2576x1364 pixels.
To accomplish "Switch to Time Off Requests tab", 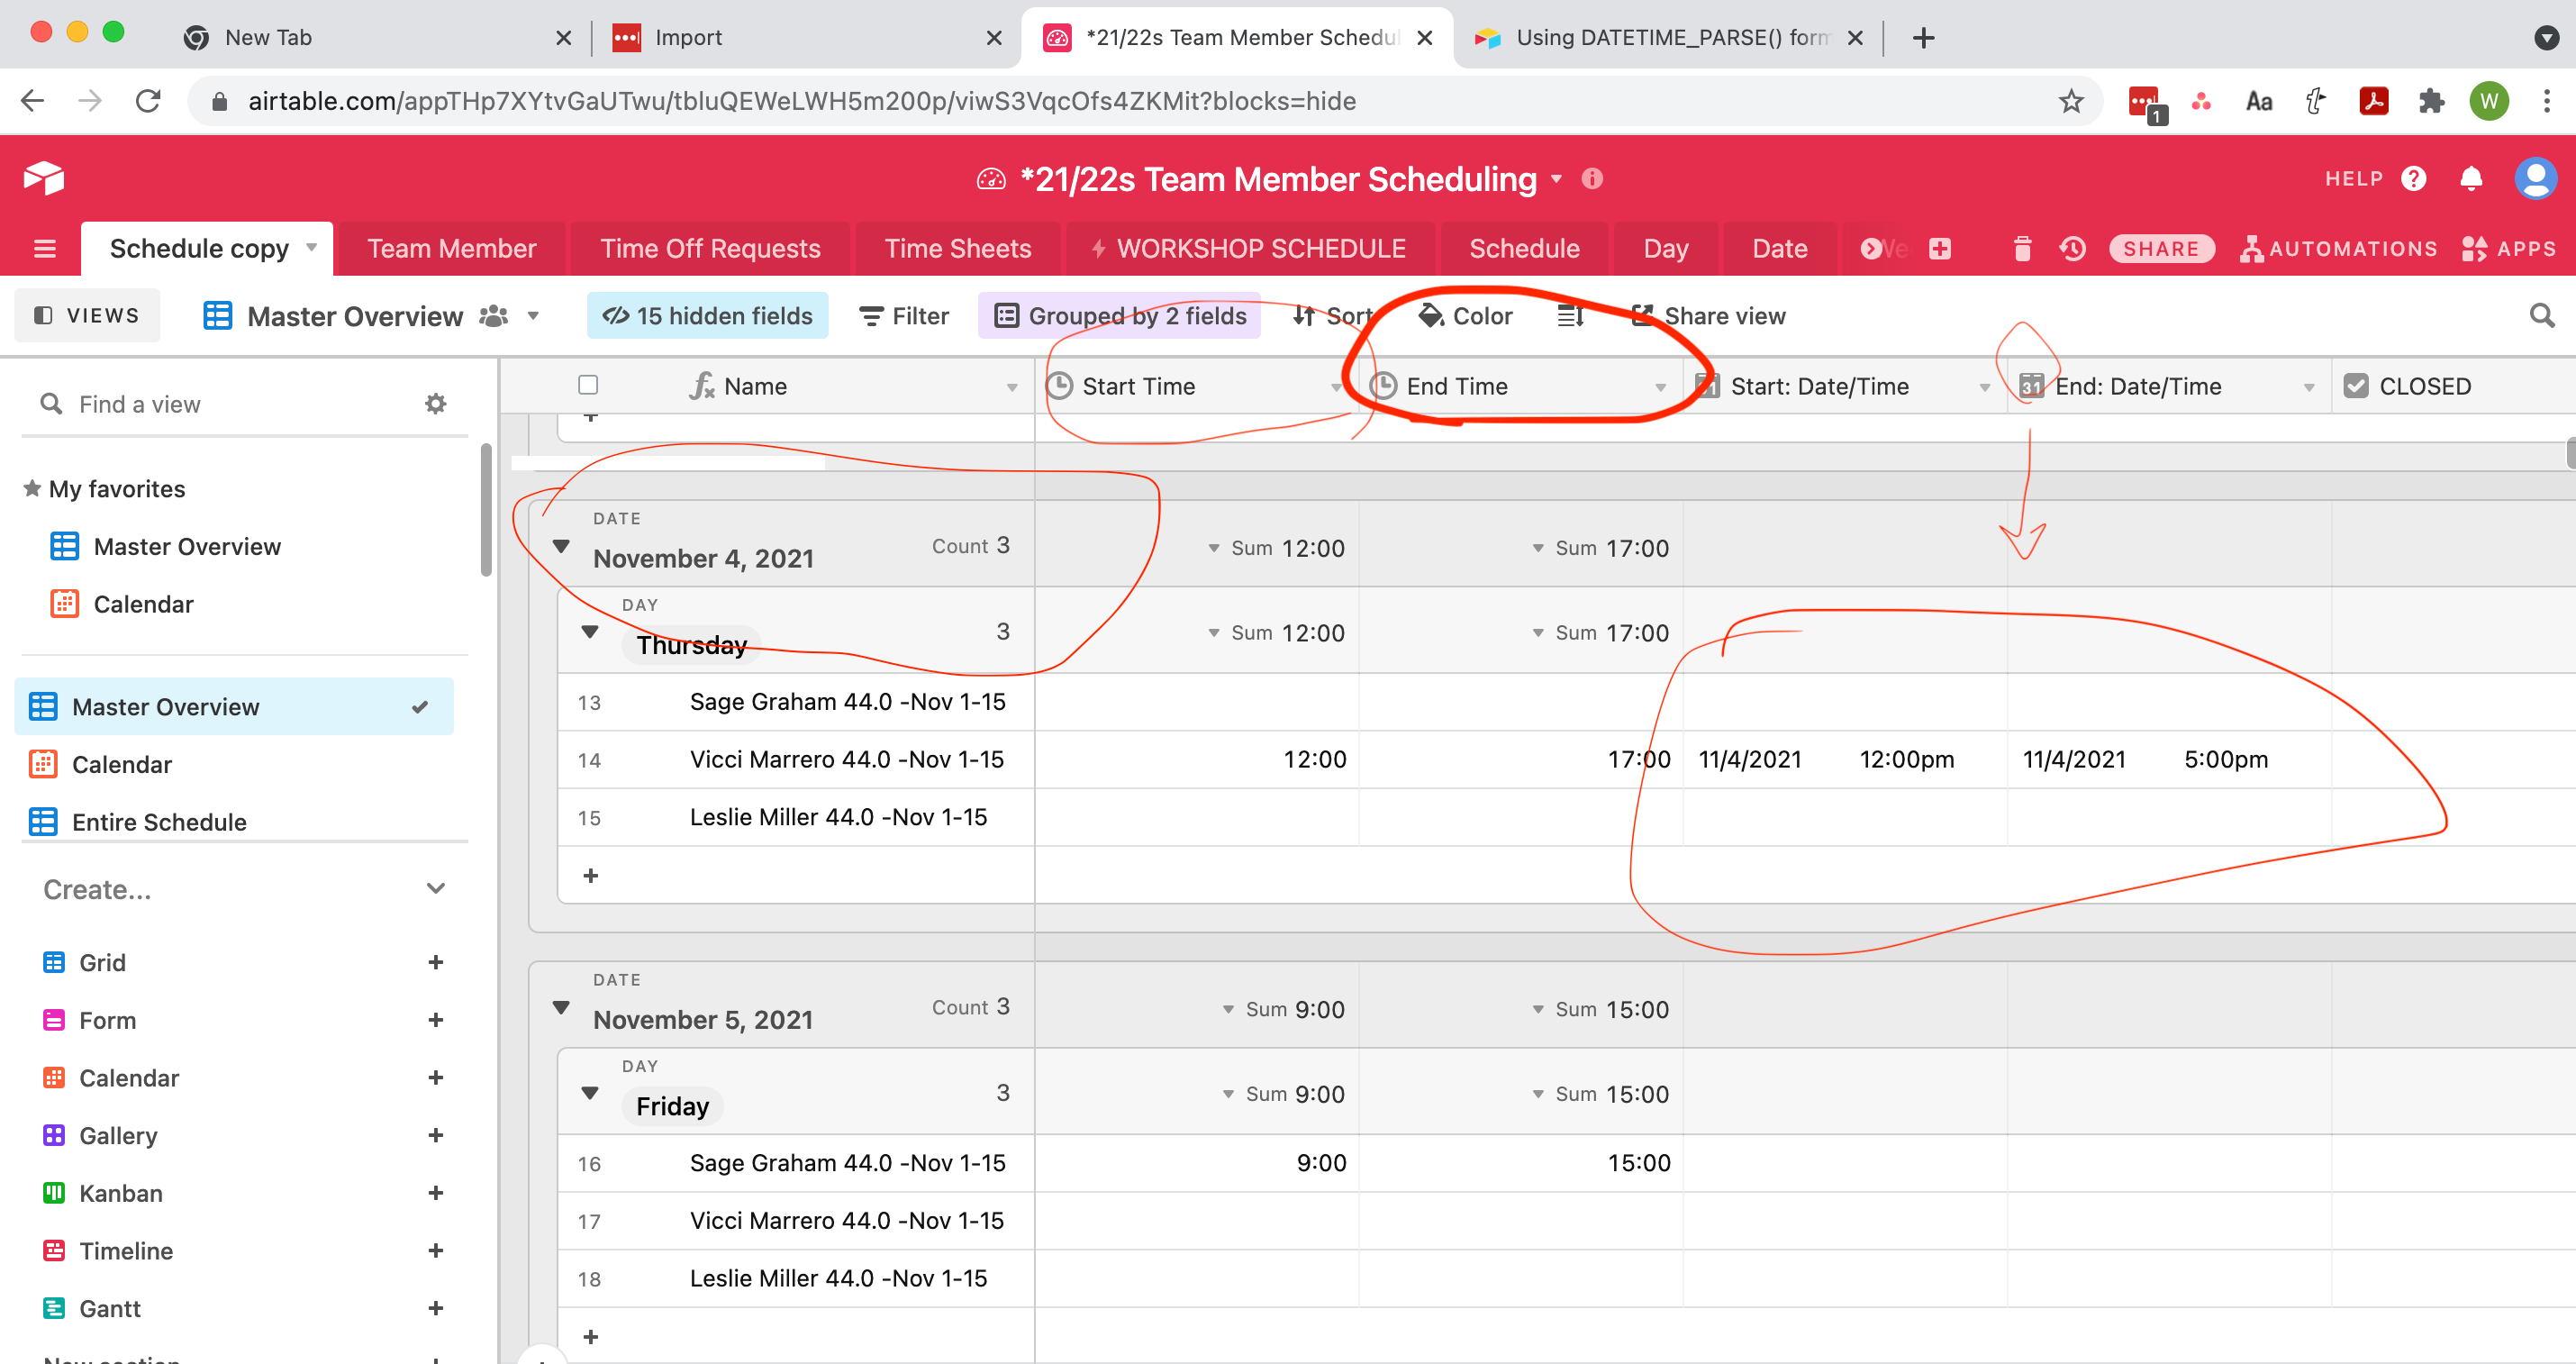I will (x=710, y=249).
